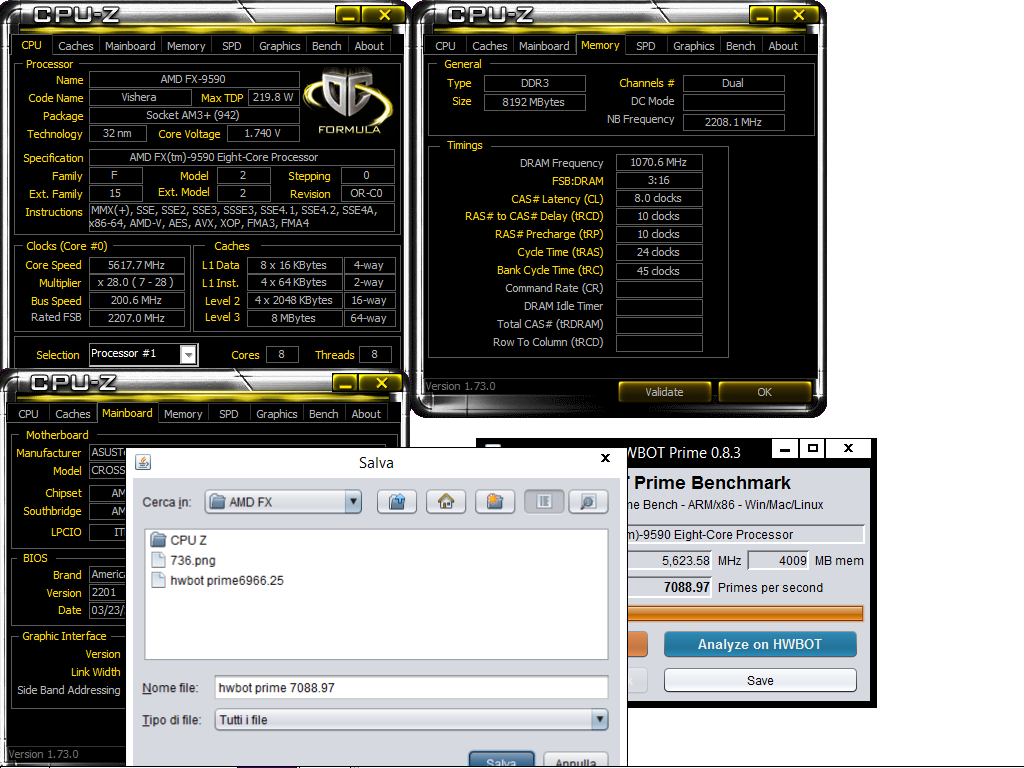The image size is (1024, 768).
Task: Switch to Memory tab in Mainboard window
Action: click(183, 414)
